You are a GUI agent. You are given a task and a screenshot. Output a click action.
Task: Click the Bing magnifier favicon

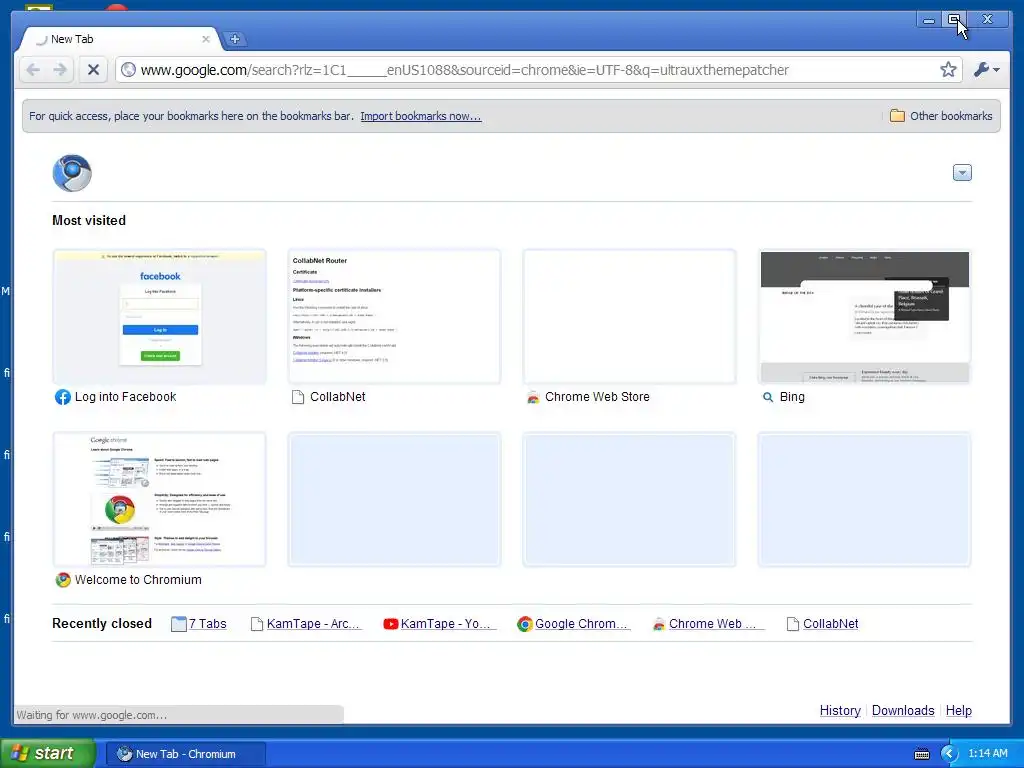point(768,397)
